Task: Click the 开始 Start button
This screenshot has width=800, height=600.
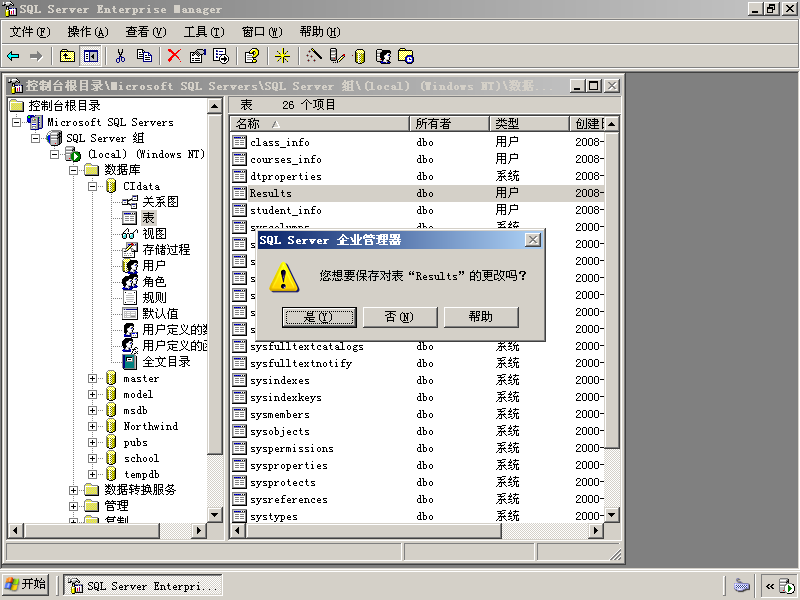Action: pos(26,584)
